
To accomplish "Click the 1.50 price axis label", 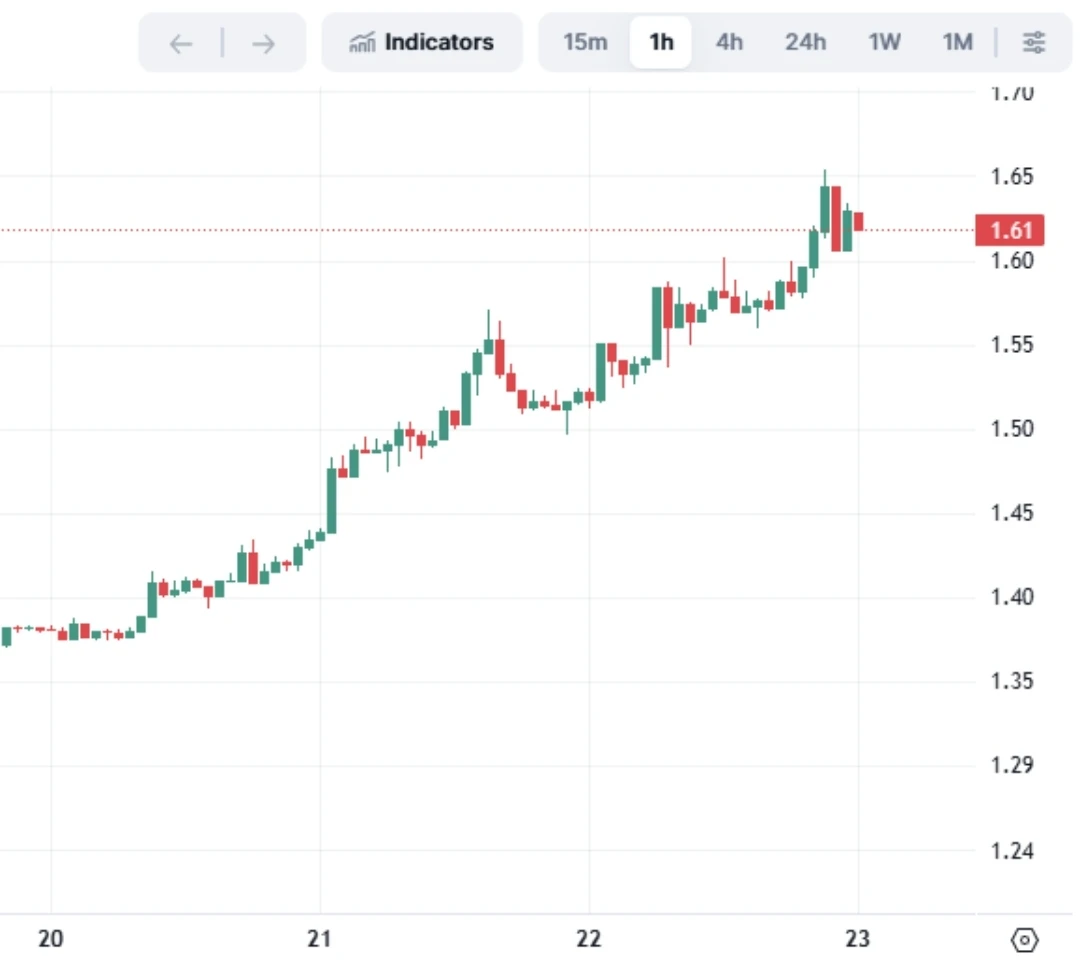I will coord(1011,428).
